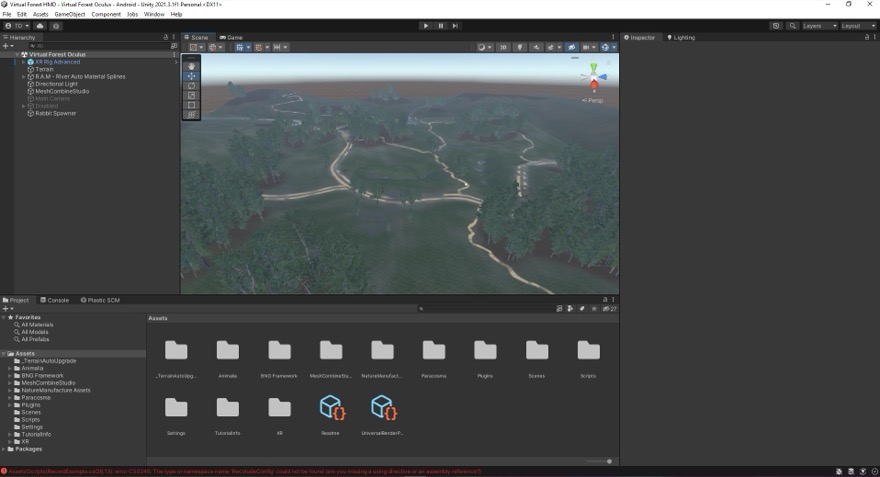880x477 pixels.
Task: Lock the Hierarchy panel
Action: pyautogui.click(x=166, y=37)
